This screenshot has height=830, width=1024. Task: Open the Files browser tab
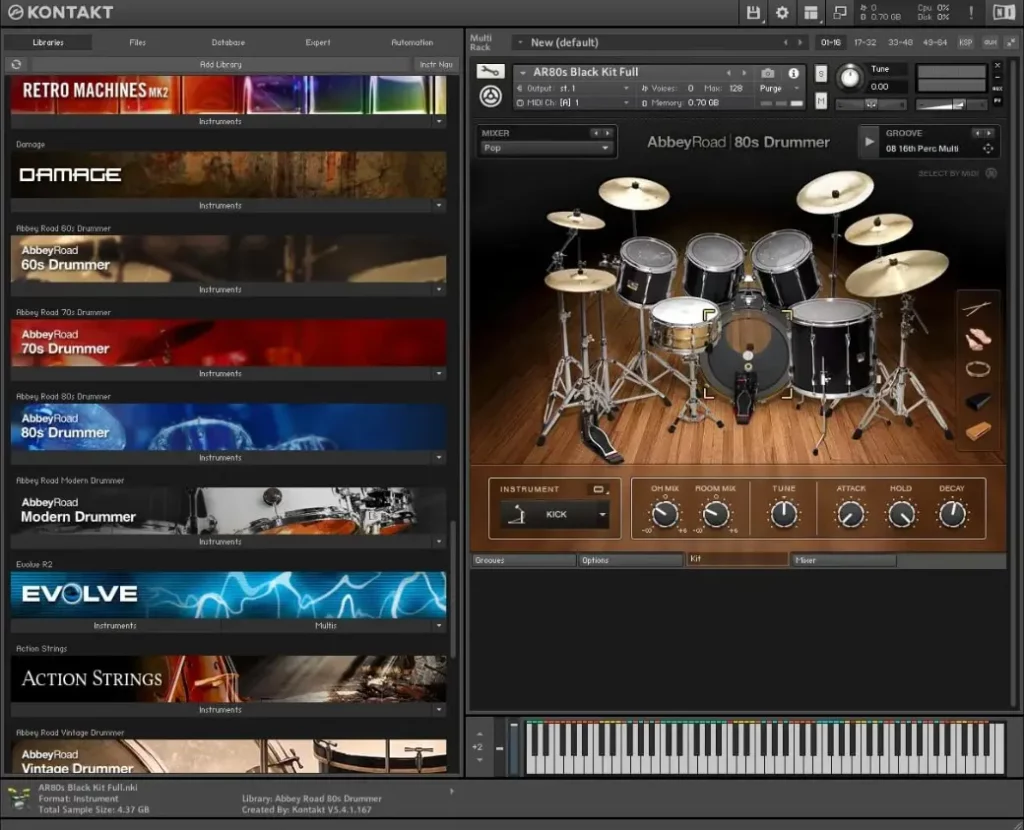pyautogui.click(x=137, y=42)
